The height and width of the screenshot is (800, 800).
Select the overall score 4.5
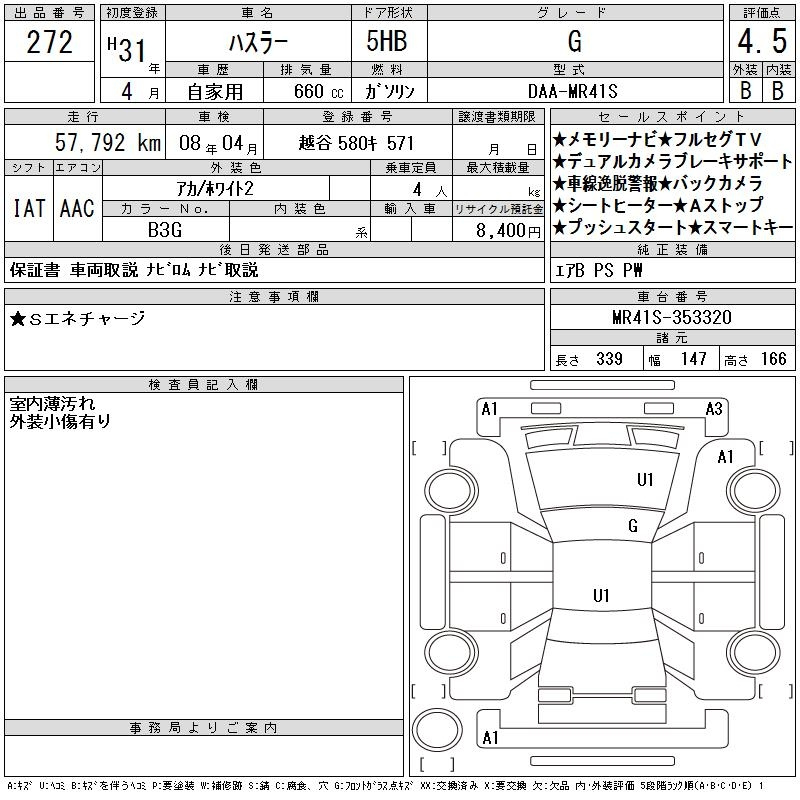point(762,42)
